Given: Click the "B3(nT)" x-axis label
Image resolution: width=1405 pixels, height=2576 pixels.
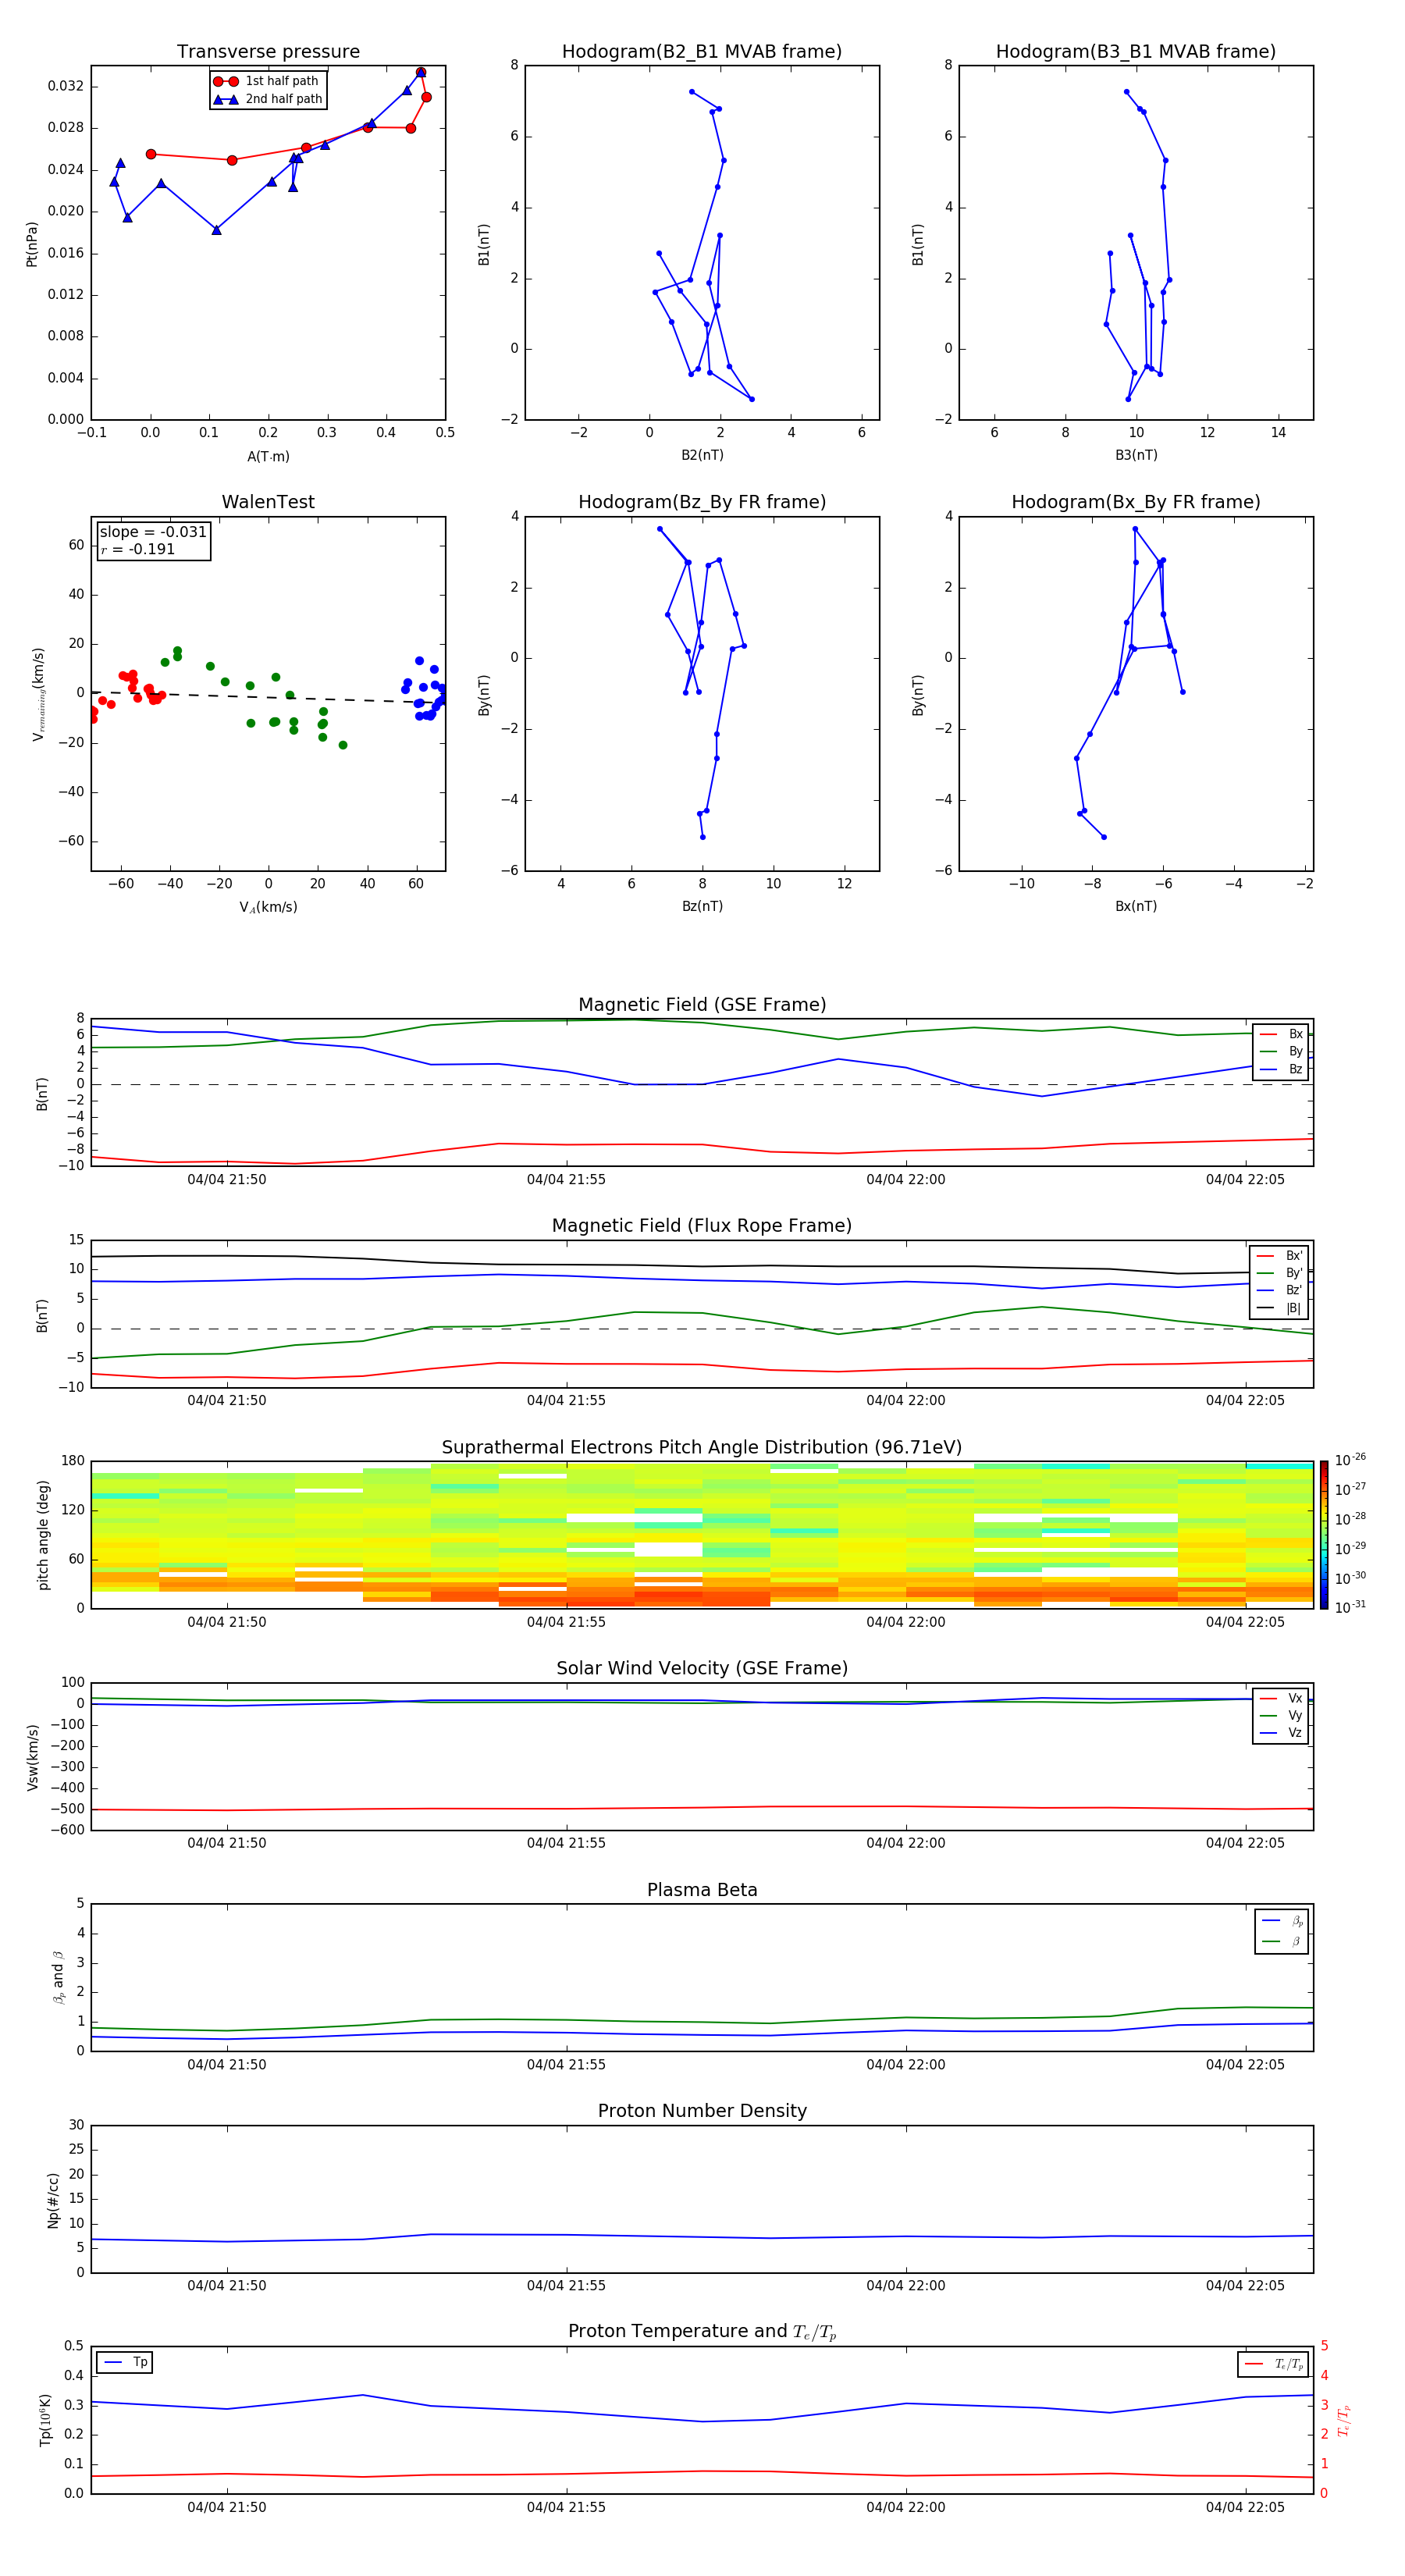Looking at the screenshot, I should point(1136,455).
